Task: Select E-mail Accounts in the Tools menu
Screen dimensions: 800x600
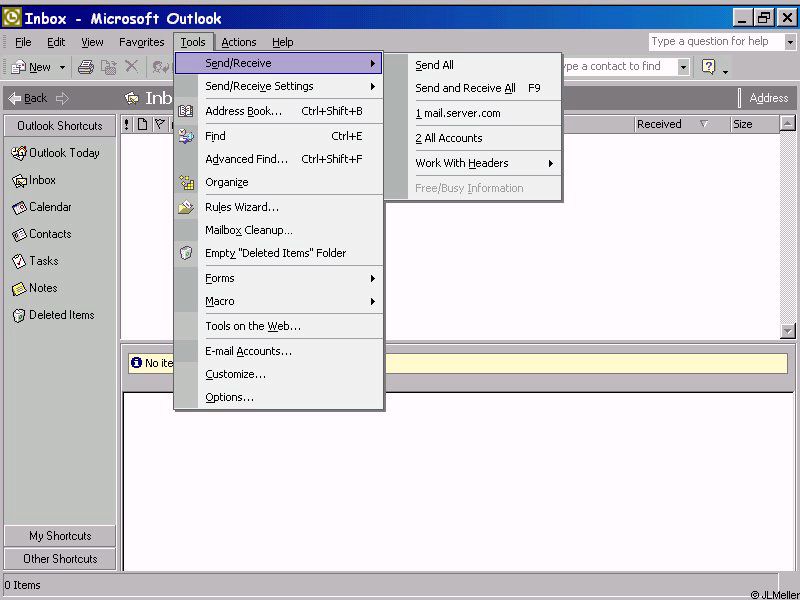Action: [x=248, y=351]
